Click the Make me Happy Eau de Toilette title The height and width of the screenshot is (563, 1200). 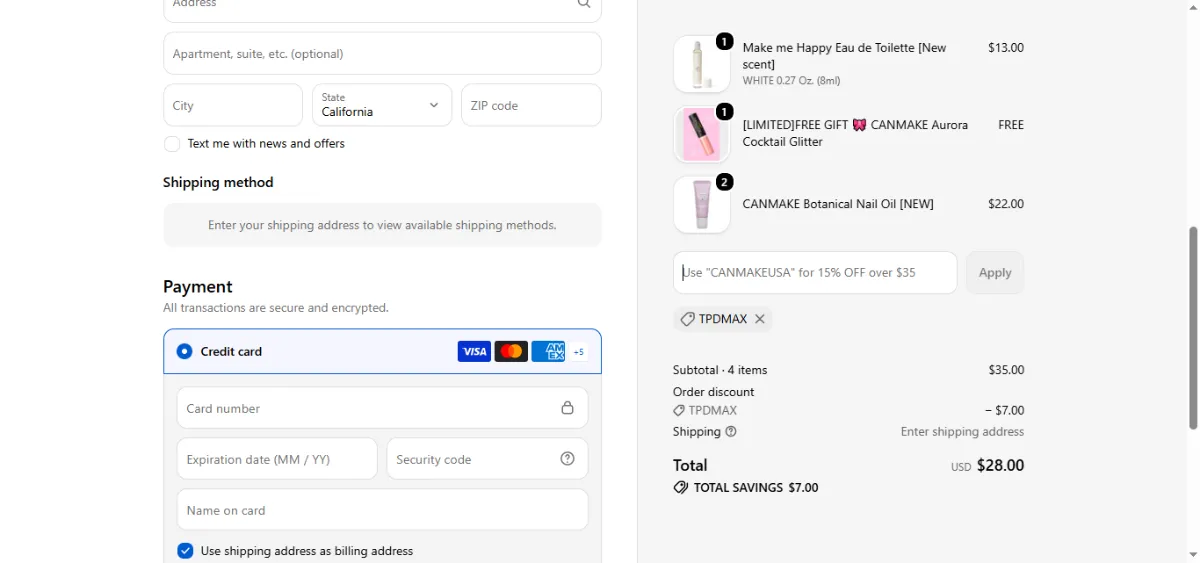pos(844,56)
